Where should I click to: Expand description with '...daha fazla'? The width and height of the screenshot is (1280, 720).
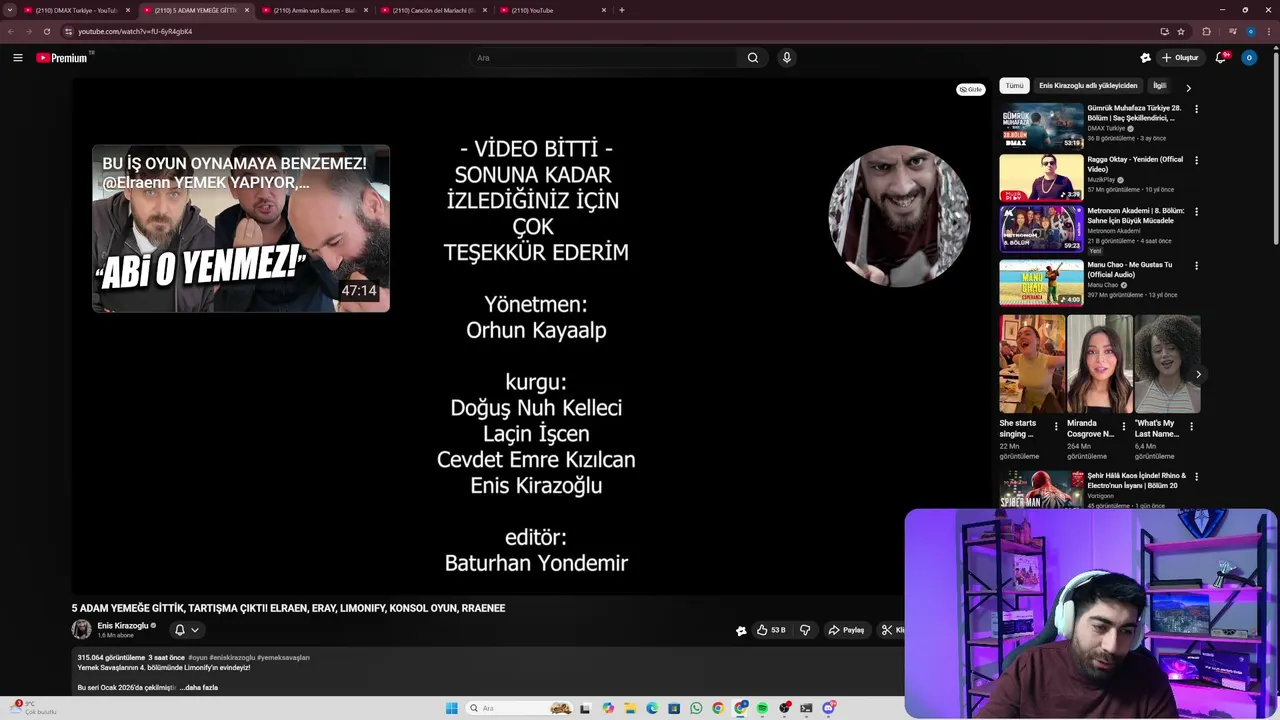click(199, 688)
